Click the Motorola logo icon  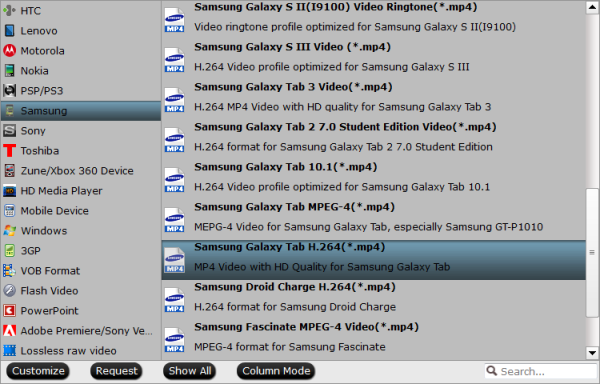pos(10,50)
